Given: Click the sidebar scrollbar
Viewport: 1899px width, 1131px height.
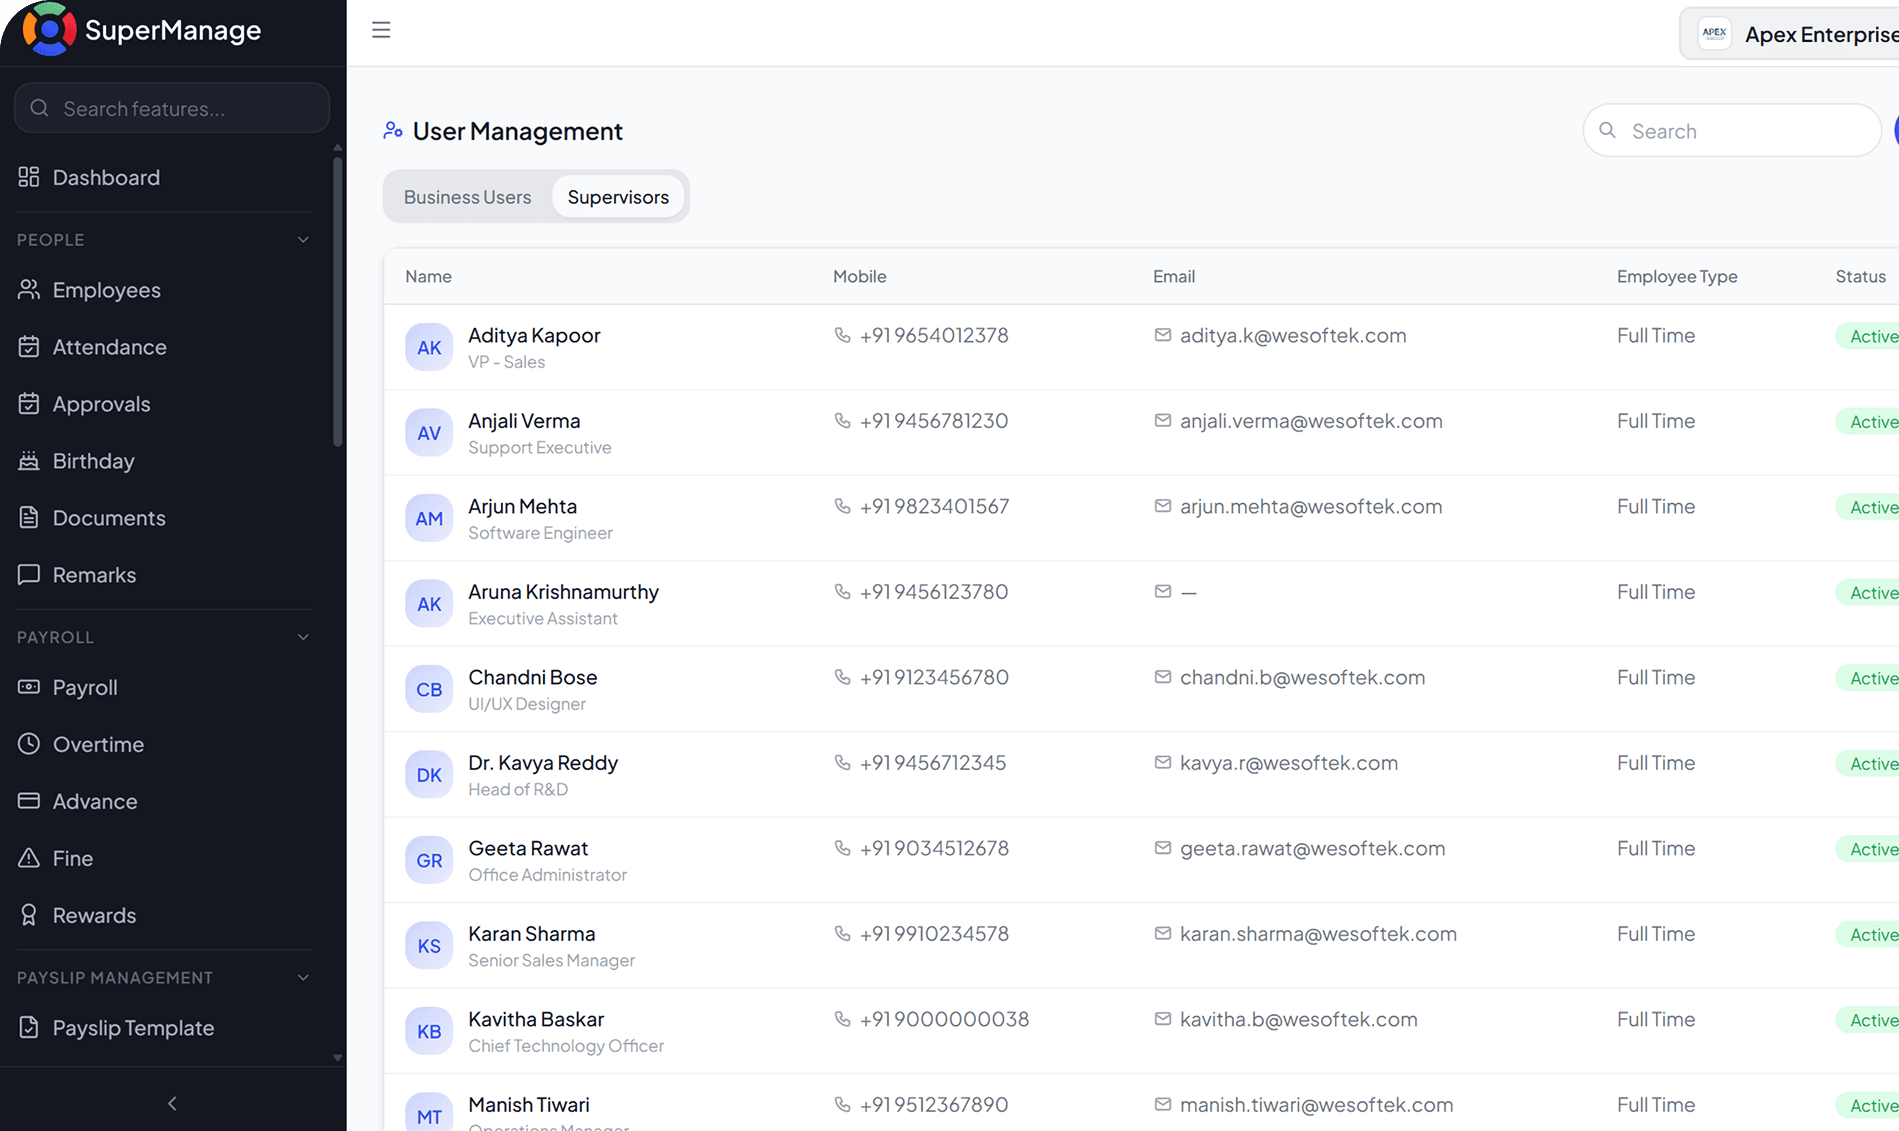Looking at the screenshot, I should 337,300.
